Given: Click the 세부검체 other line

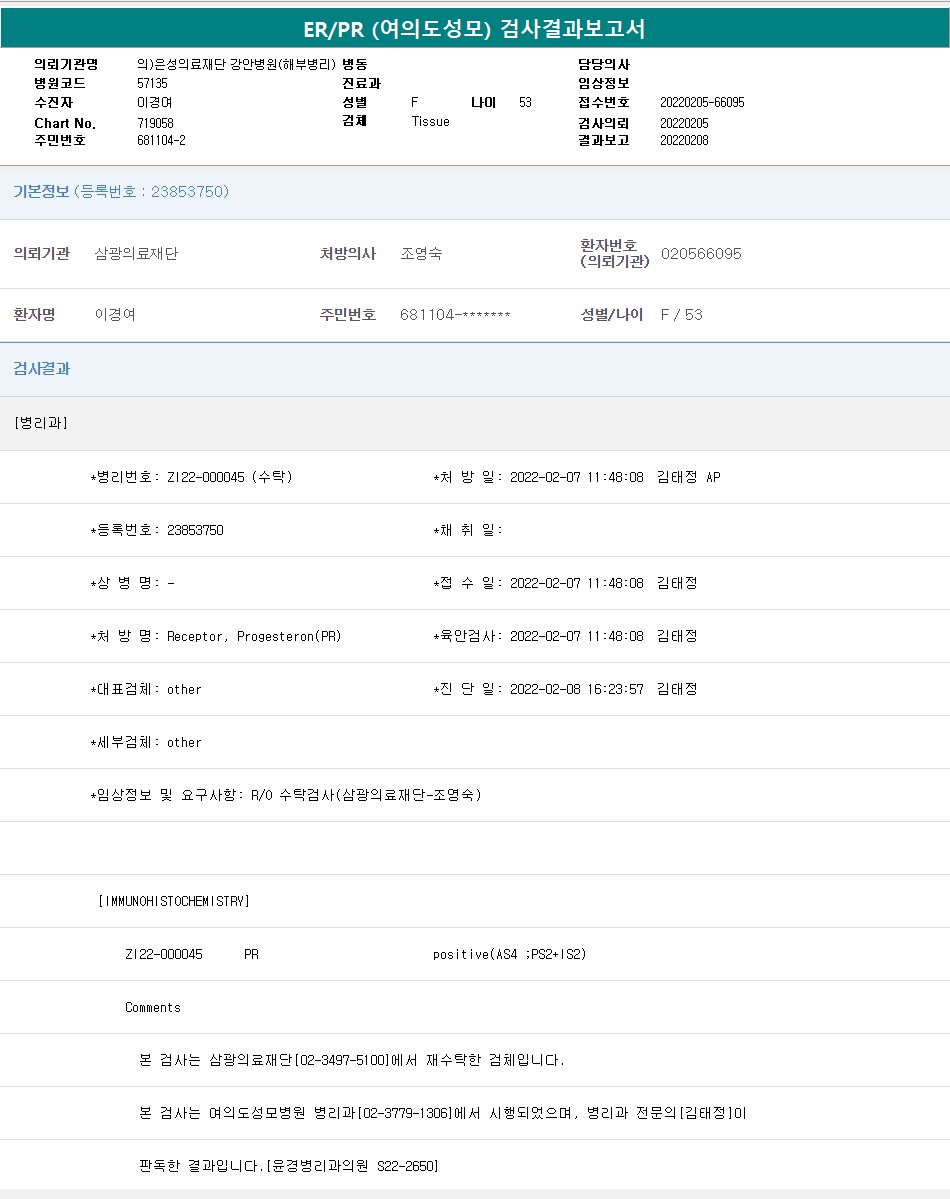Looking at the screenshot, I should pyautogui.click(x=145, y=742).
